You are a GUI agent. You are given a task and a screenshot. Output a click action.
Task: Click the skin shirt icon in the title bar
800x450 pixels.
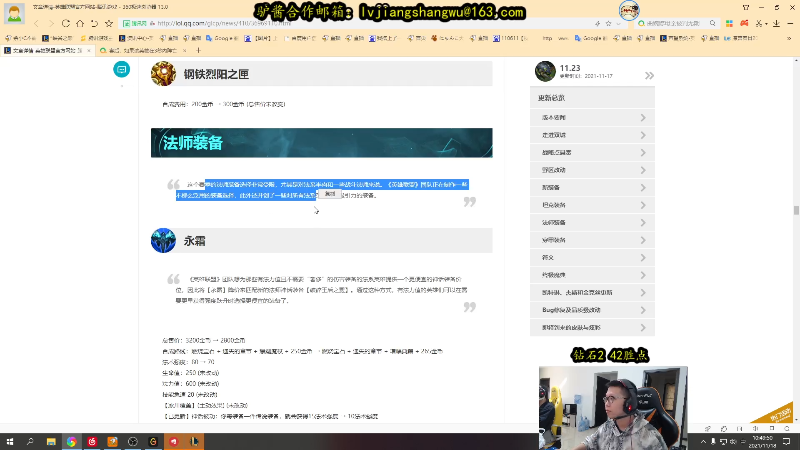coord(746,8)
